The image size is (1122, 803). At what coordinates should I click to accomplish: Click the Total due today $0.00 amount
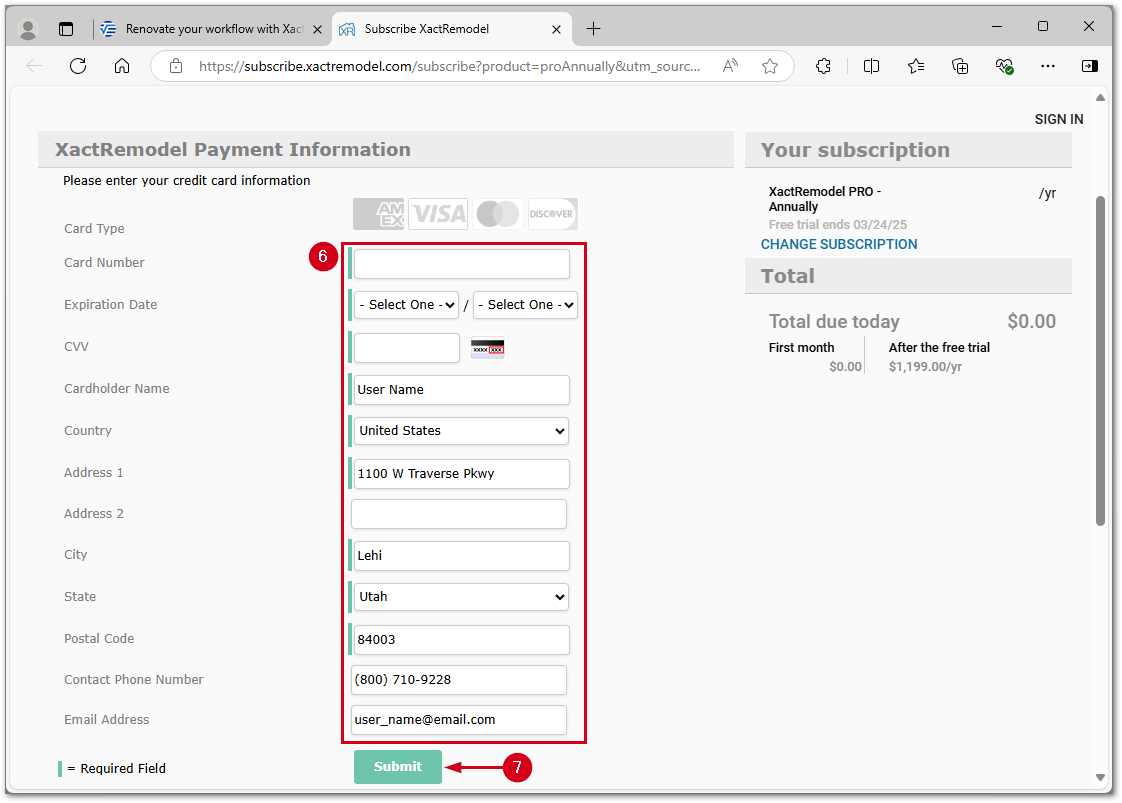[1031, 321]
